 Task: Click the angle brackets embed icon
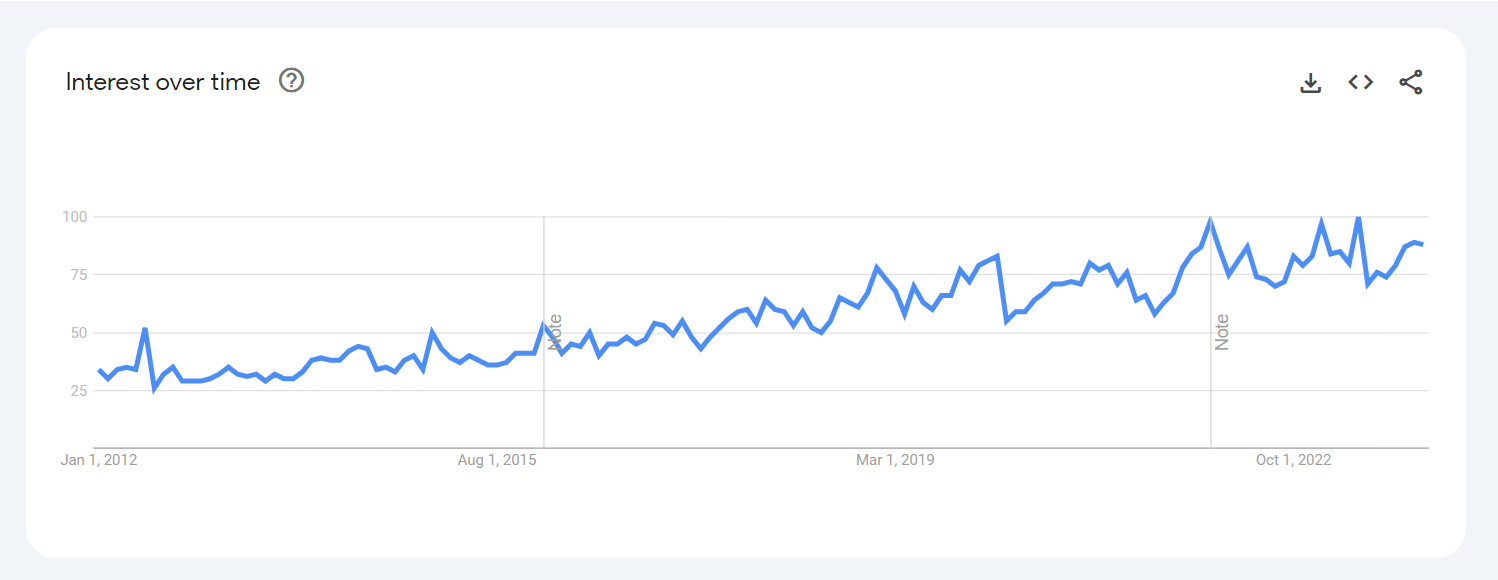point(1360,82)
